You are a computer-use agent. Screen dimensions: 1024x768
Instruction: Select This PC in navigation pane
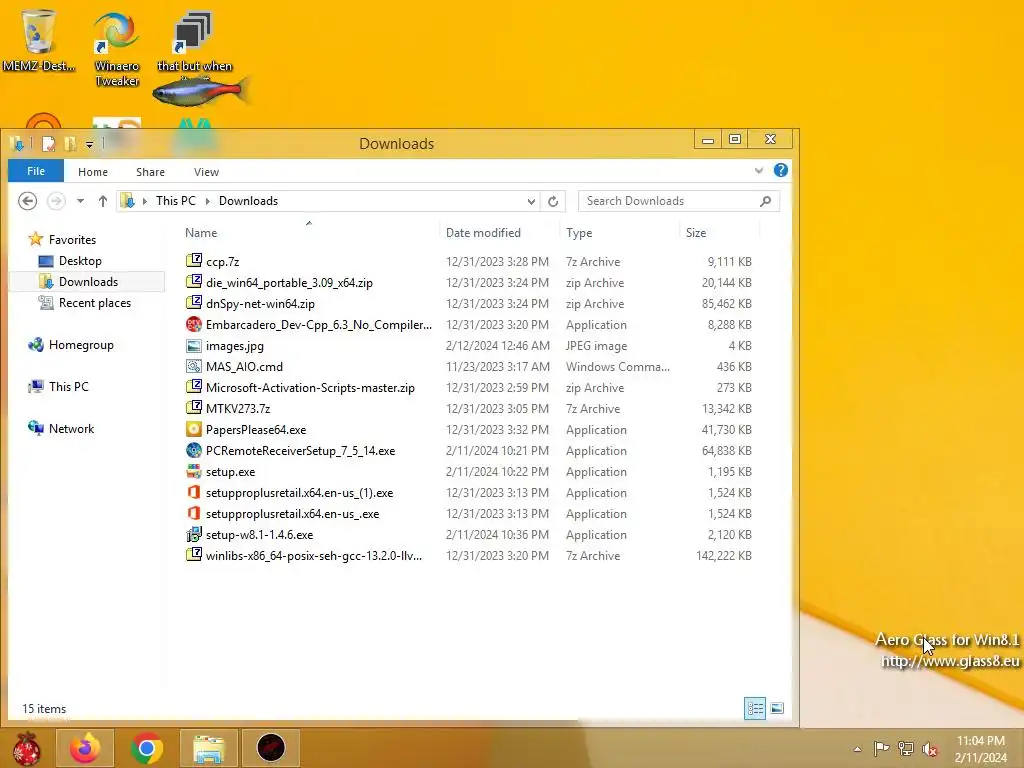(69, 387)
